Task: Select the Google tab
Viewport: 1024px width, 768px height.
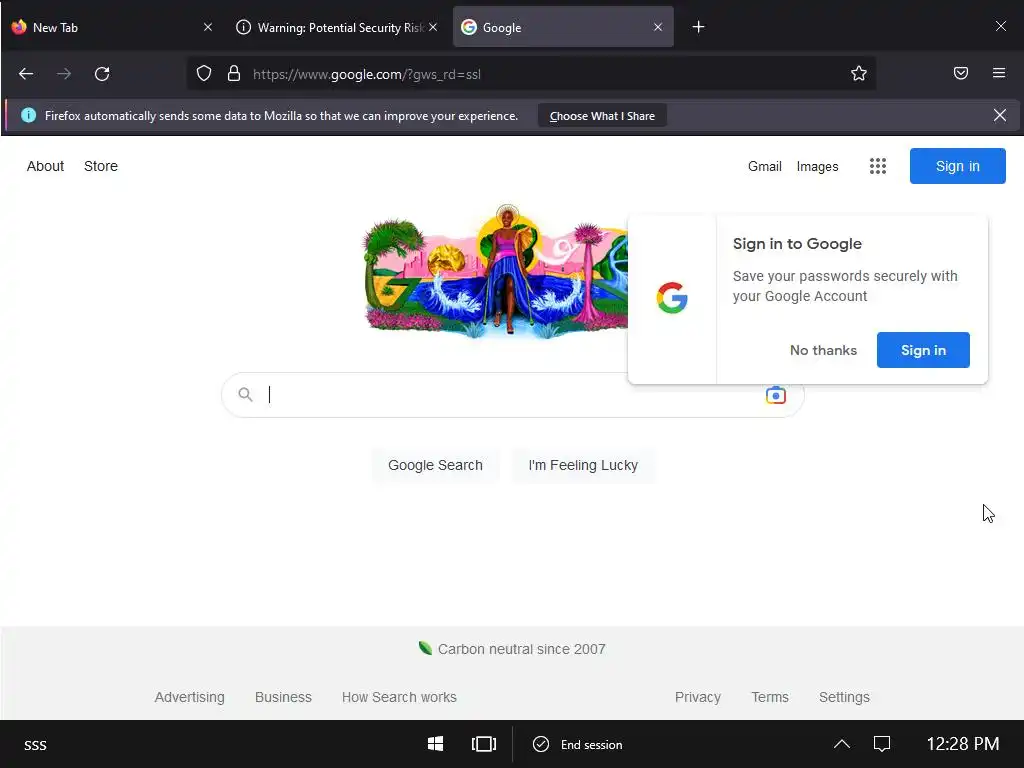Action: click(x=563, y=27)
